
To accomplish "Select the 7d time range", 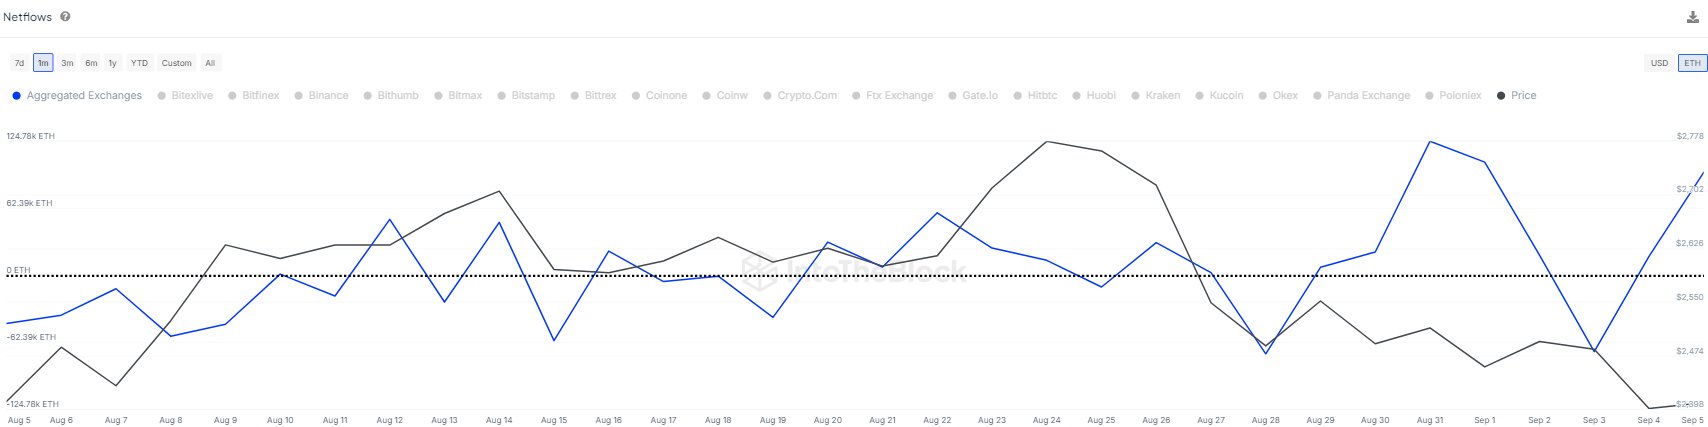I will pos(19,63).
